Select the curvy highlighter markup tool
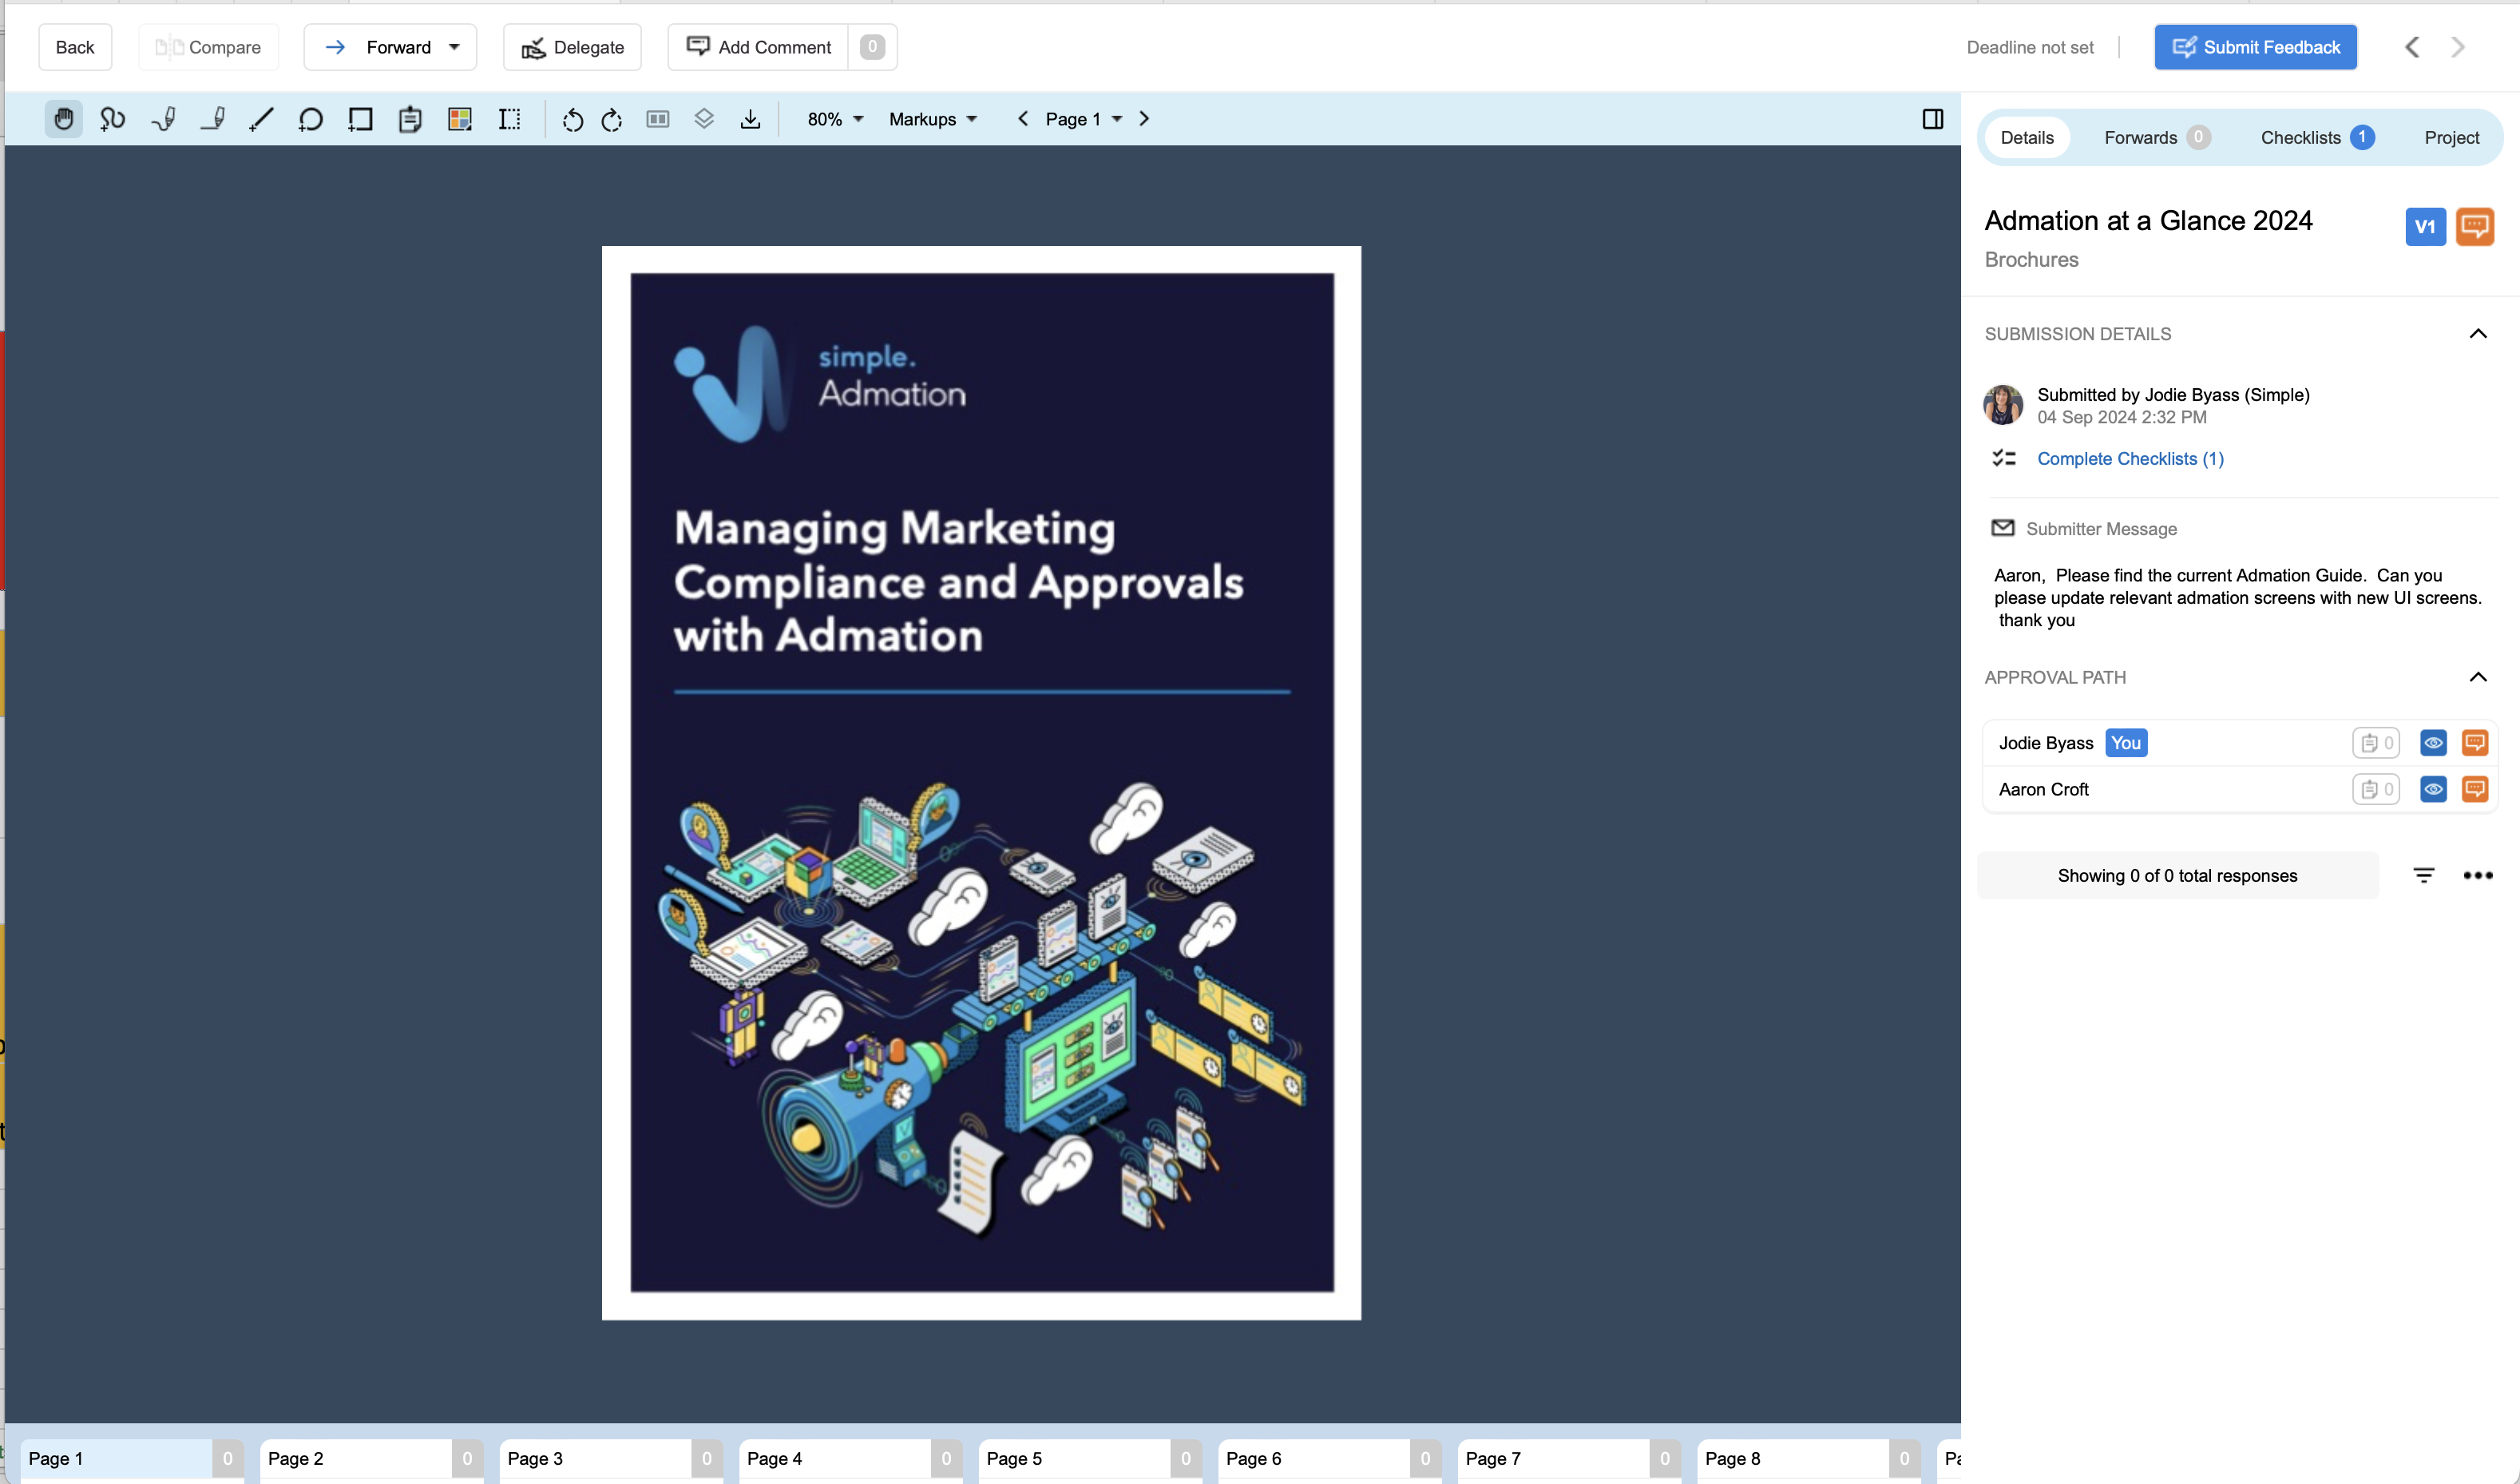 click(163, 119)
